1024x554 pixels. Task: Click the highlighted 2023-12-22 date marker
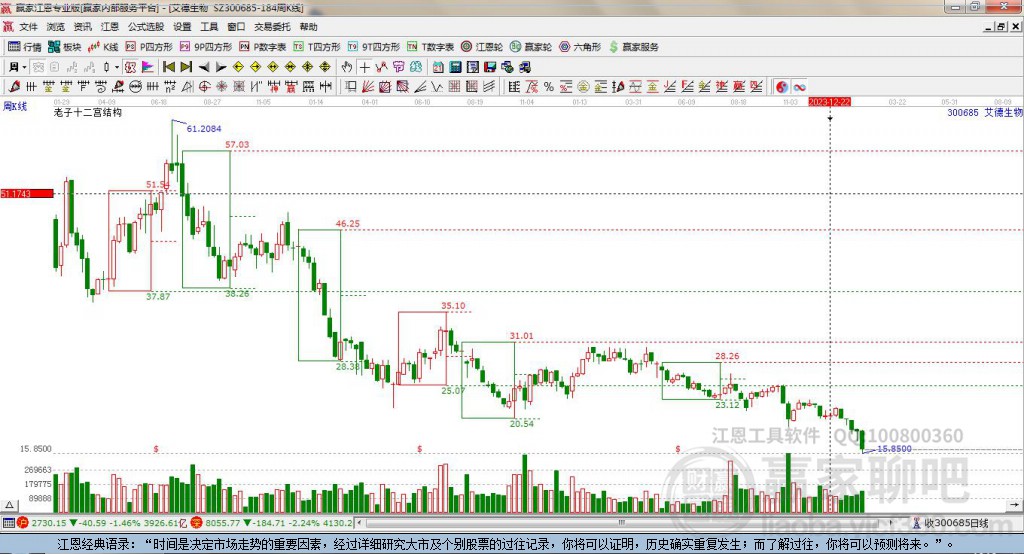coord(829,102)
